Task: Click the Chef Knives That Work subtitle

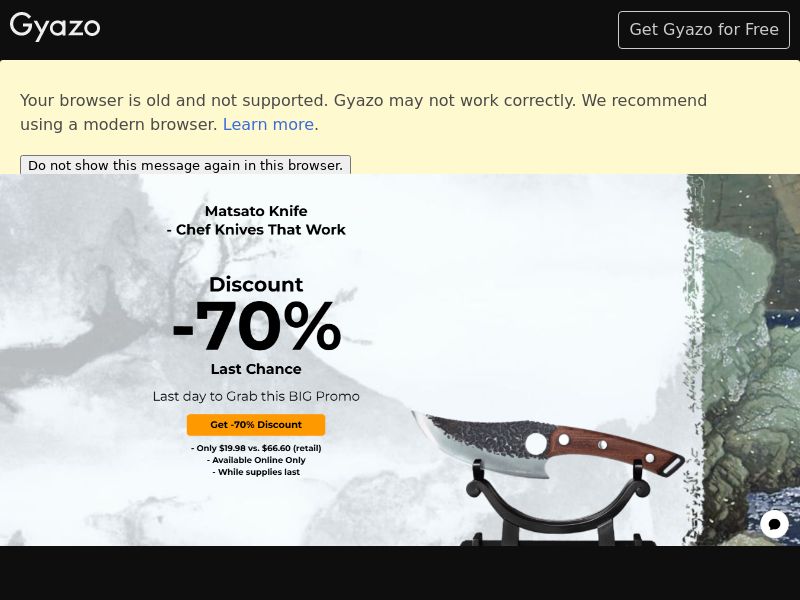Action: tap(256, 230)
